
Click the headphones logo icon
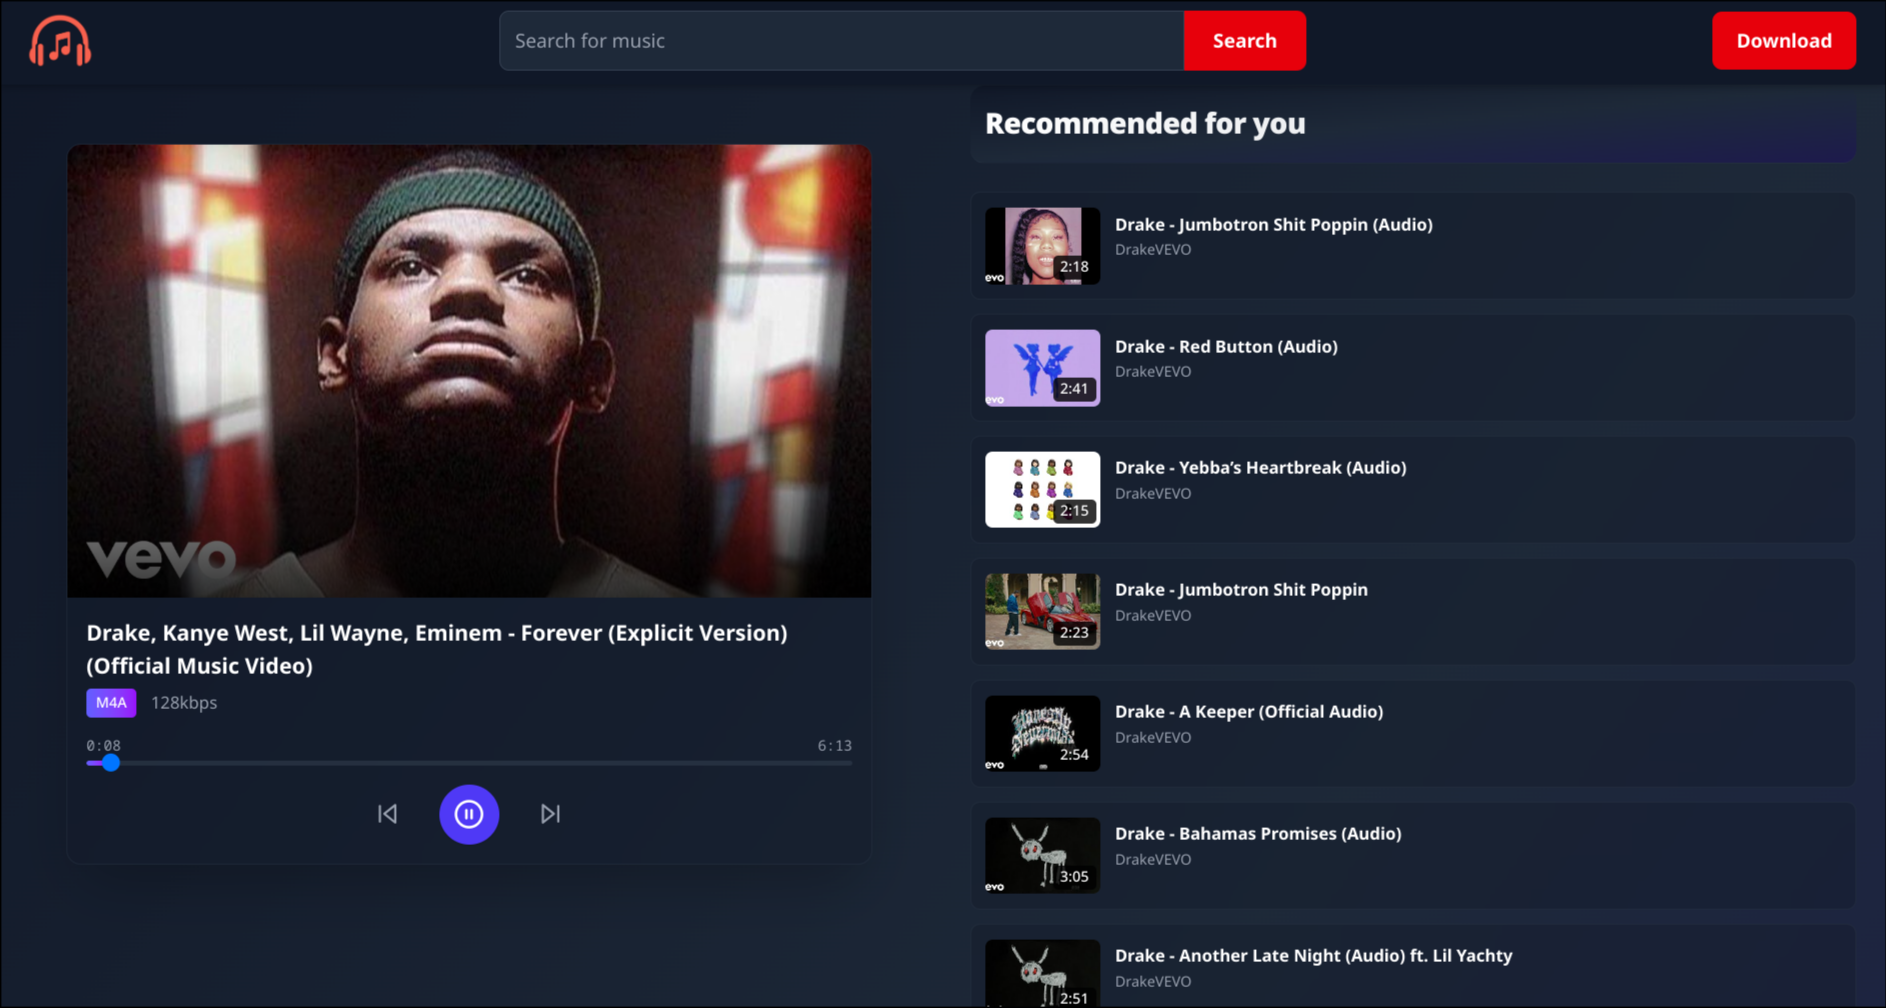tap(60, 42)
